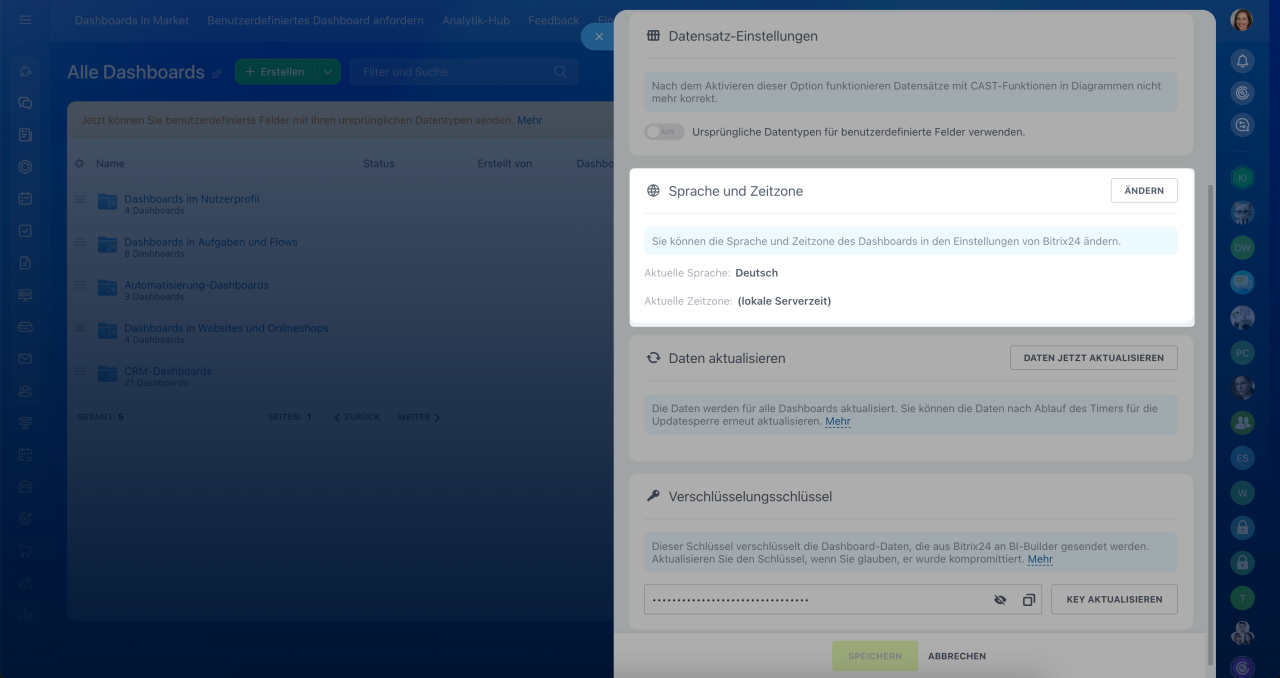This screenshot has width=1280, height=678.
Task: Click the Status column header
Action: [379, 163]
